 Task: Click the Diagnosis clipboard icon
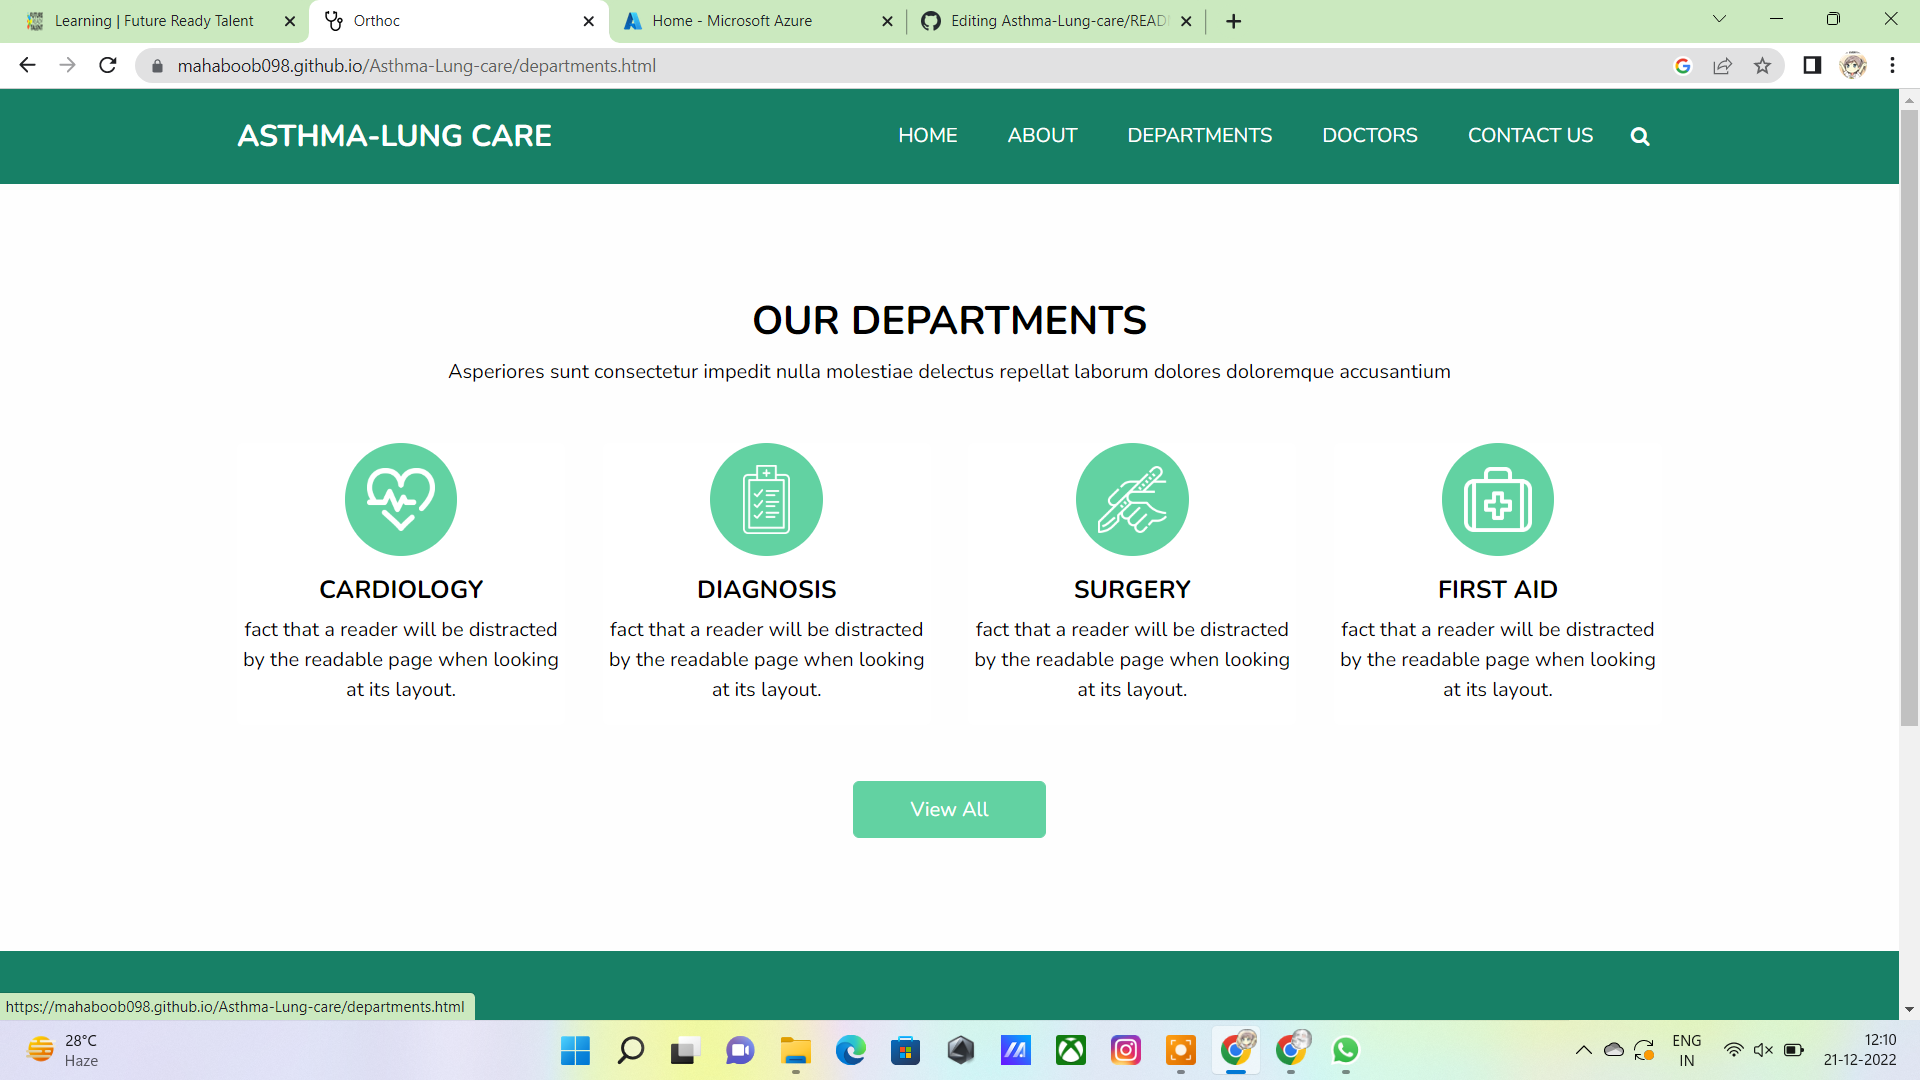[766, 499]
